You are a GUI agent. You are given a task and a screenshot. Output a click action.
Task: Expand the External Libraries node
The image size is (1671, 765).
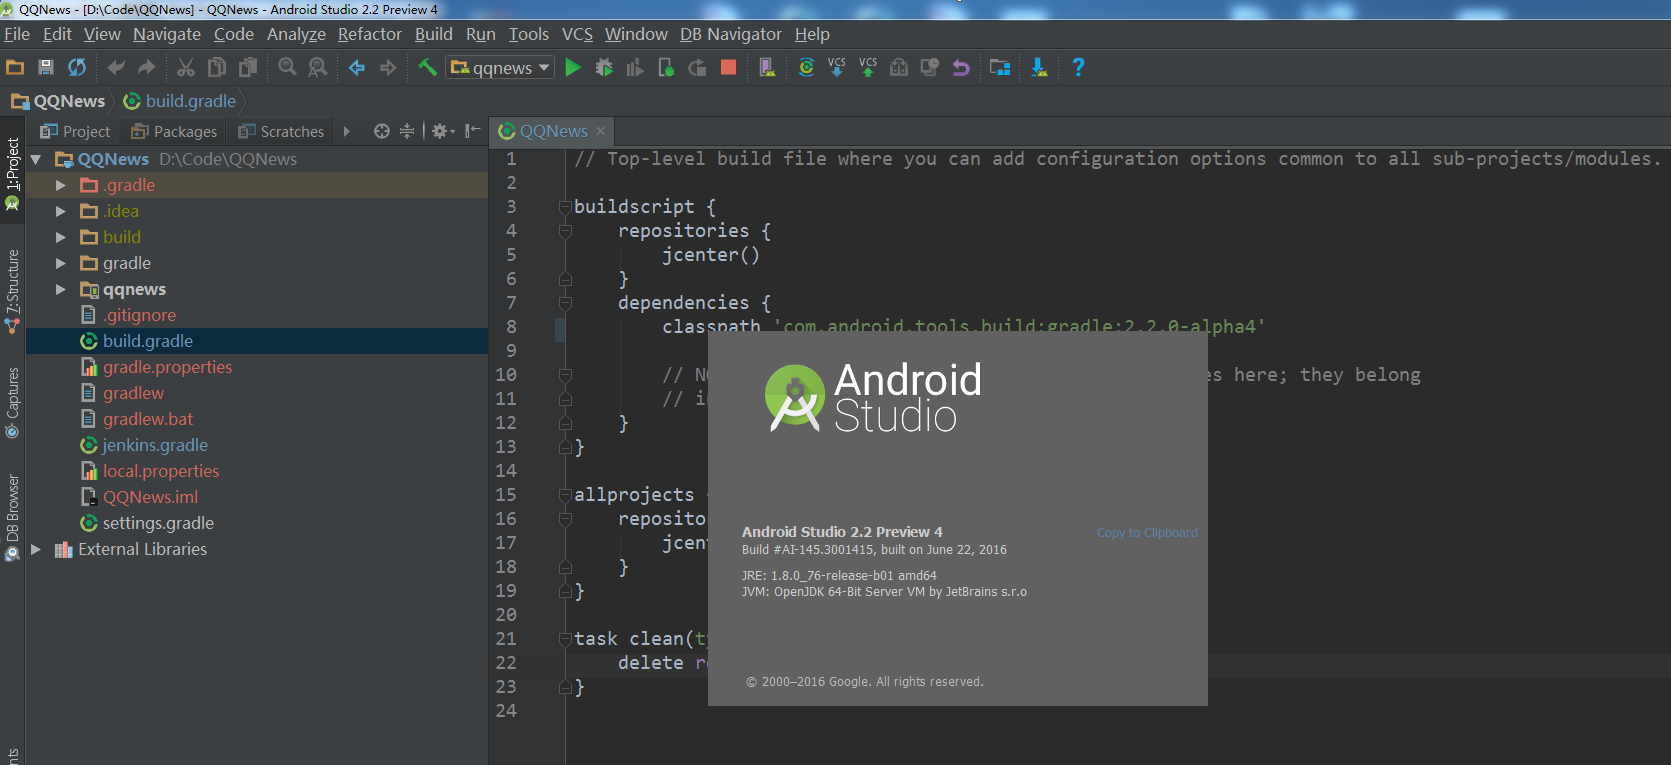36,549
